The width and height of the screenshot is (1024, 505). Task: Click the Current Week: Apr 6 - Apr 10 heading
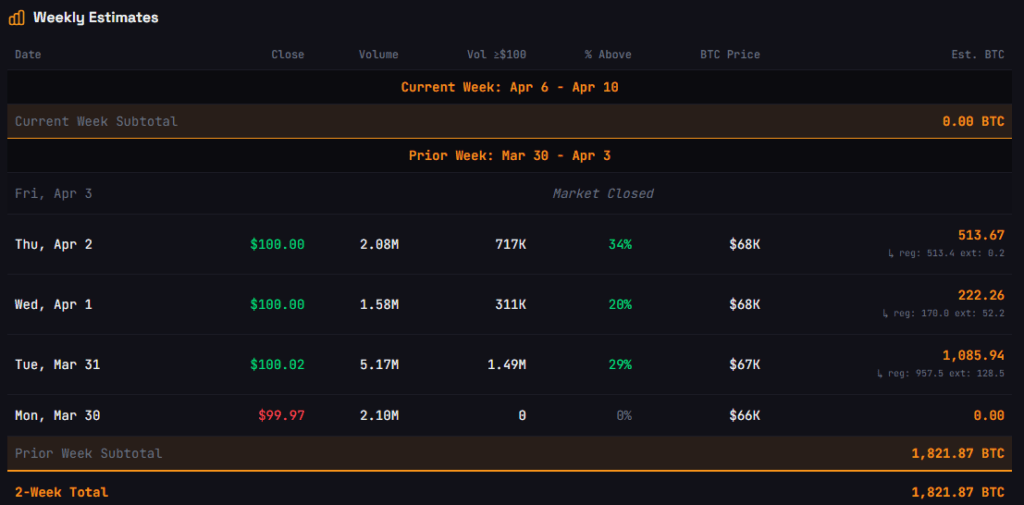510,87
